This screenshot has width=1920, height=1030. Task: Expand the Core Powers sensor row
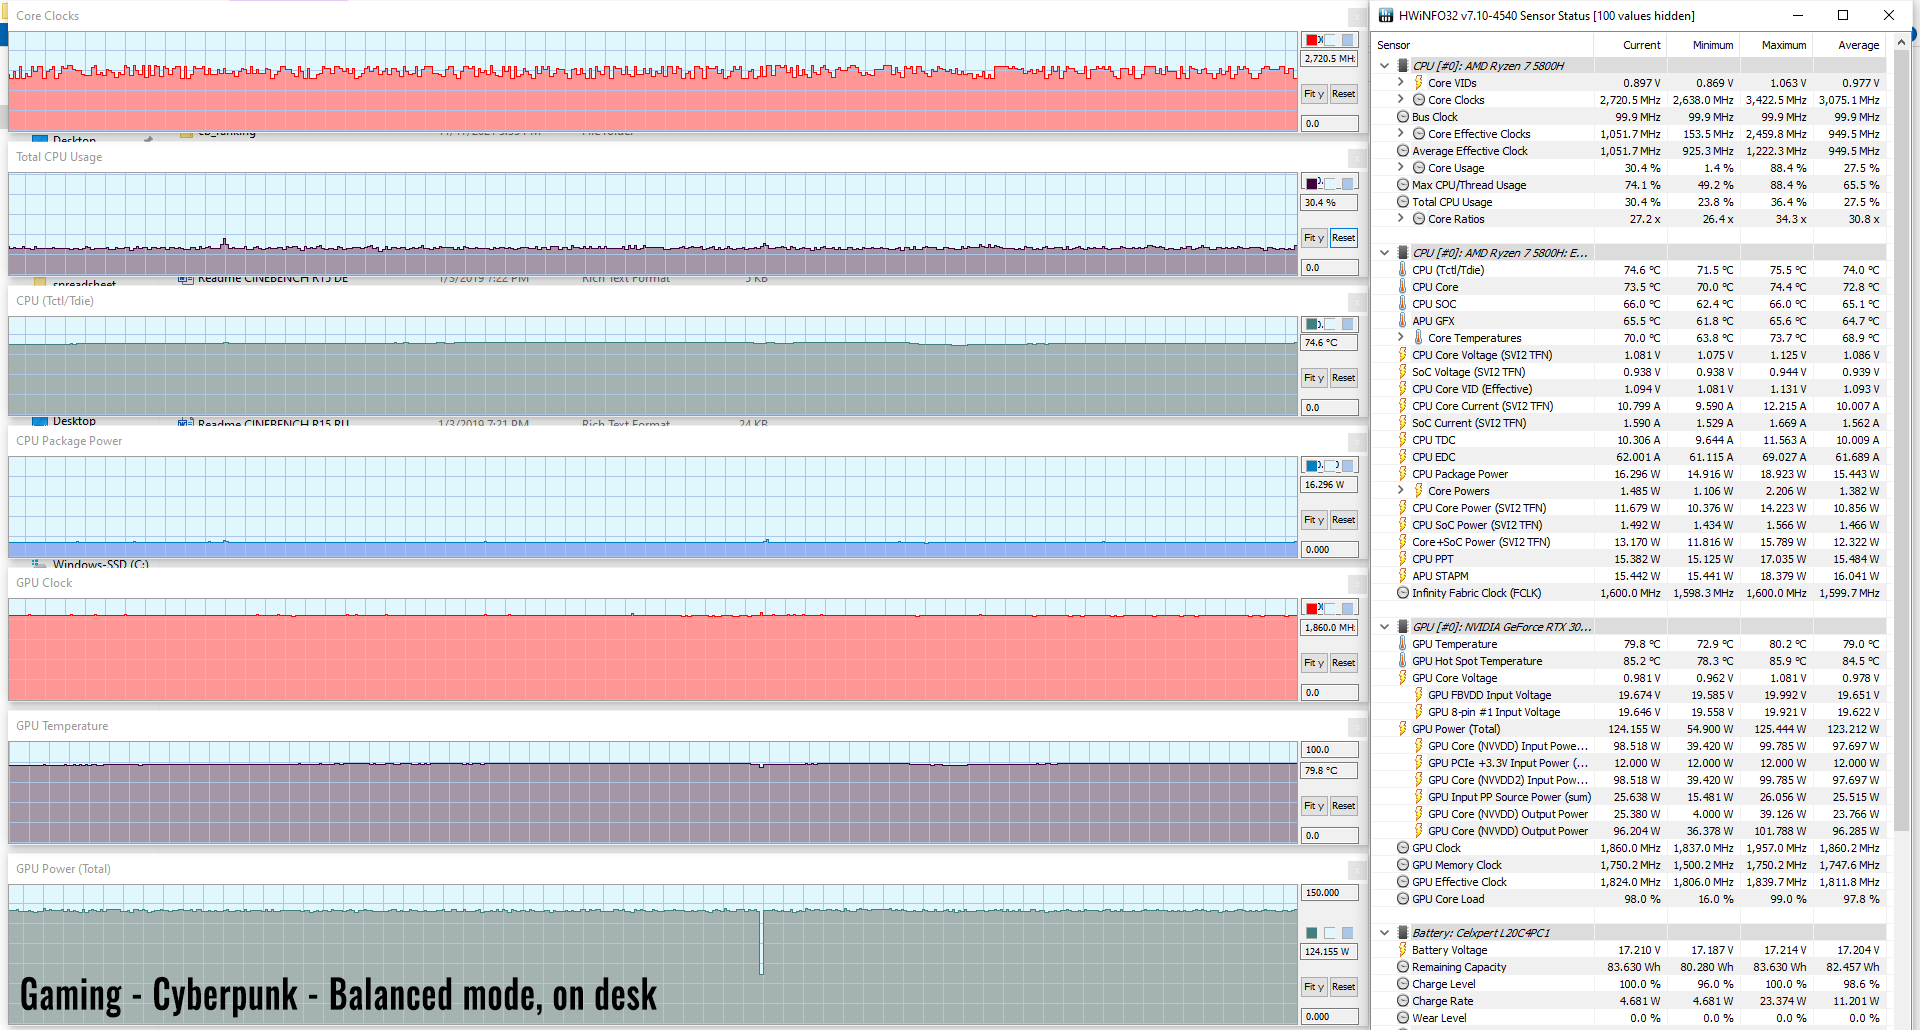(1401, 491)
